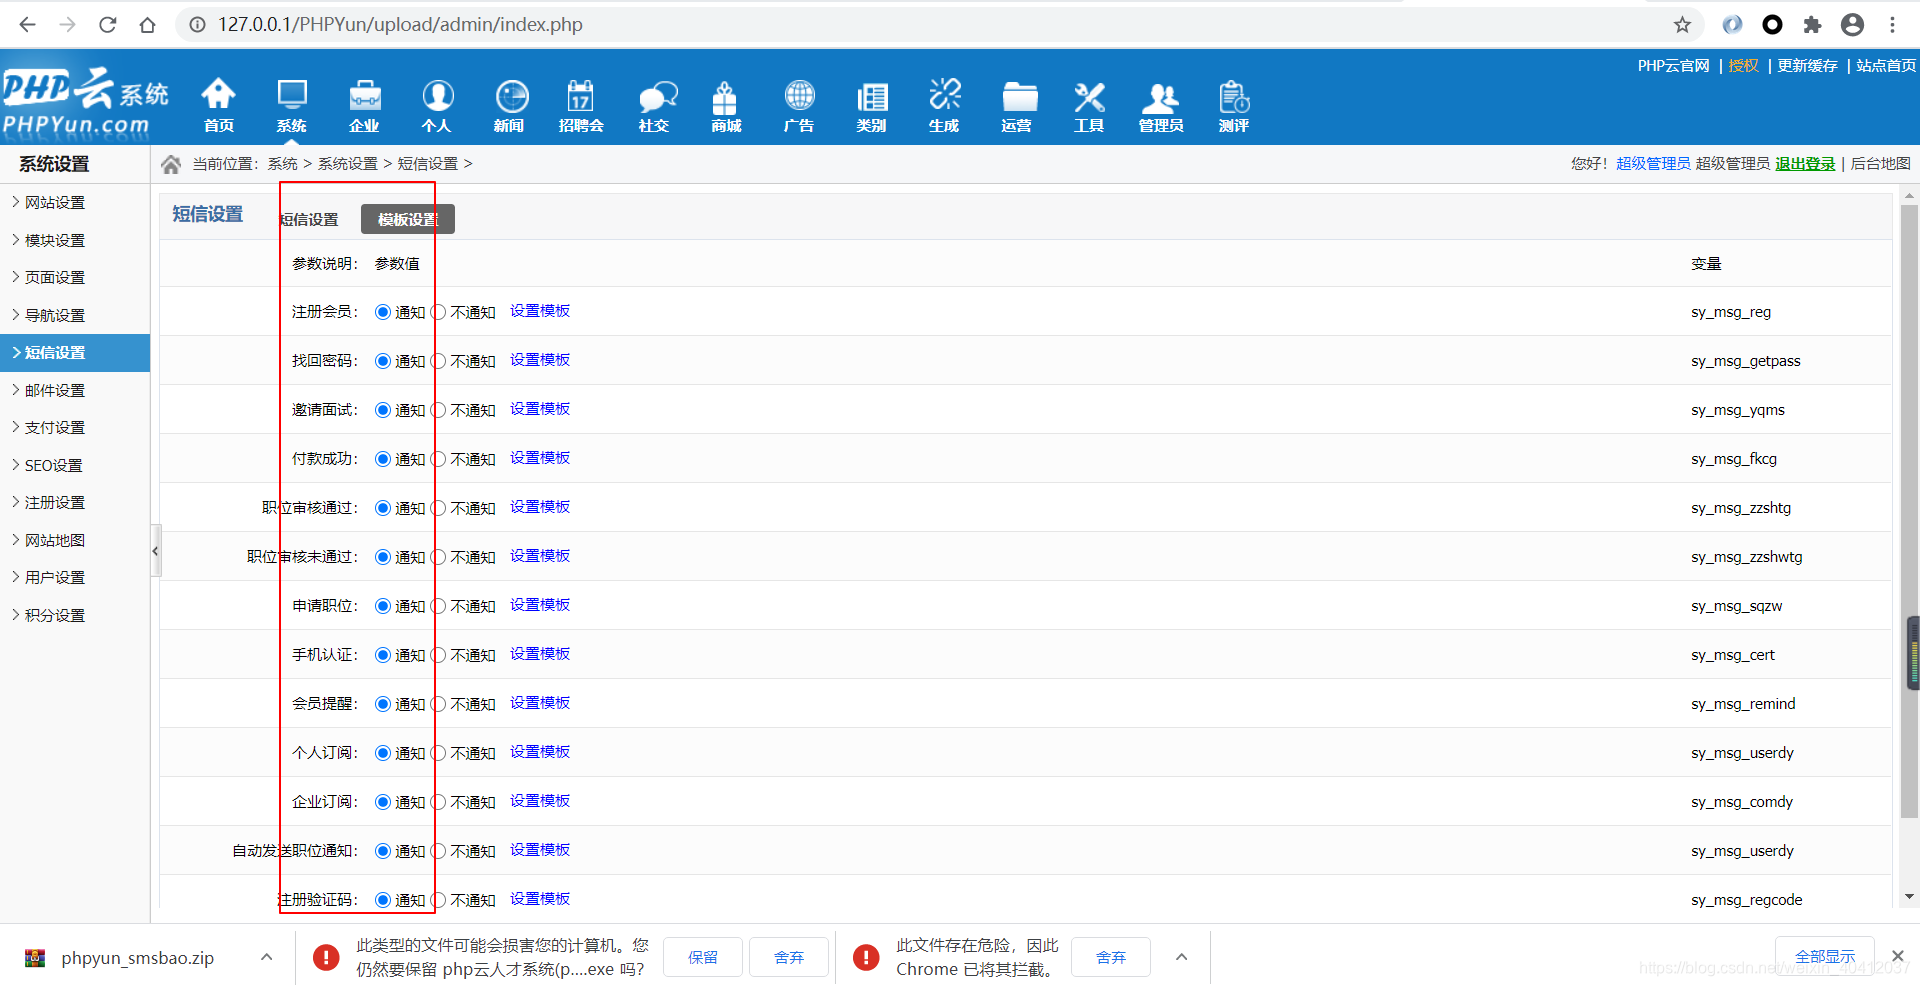Focus the browser address bar URL
This screenshot has height=986, width=1920.
pos(400,24)
